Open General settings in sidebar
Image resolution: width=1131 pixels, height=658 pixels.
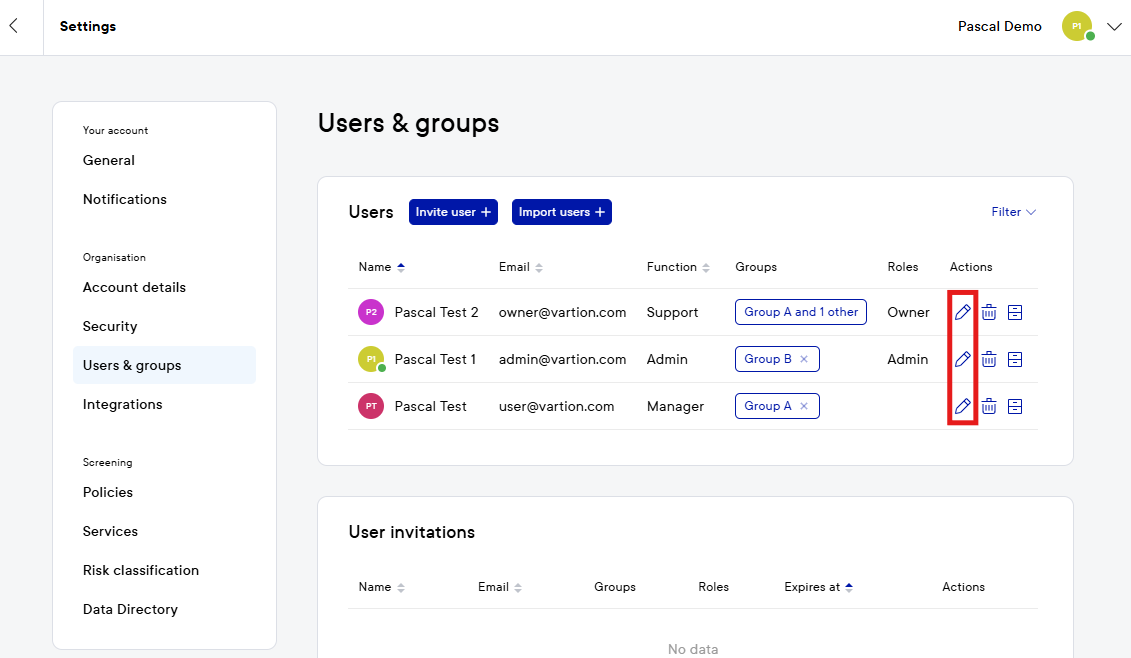tap(109, 160)
